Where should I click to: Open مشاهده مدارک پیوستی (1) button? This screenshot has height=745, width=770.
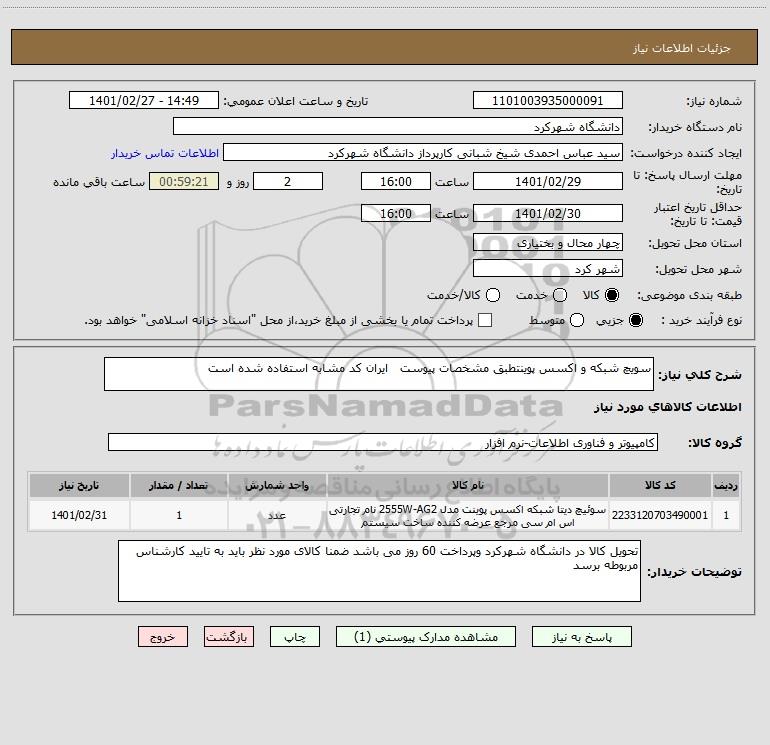(x=426, y=637)
